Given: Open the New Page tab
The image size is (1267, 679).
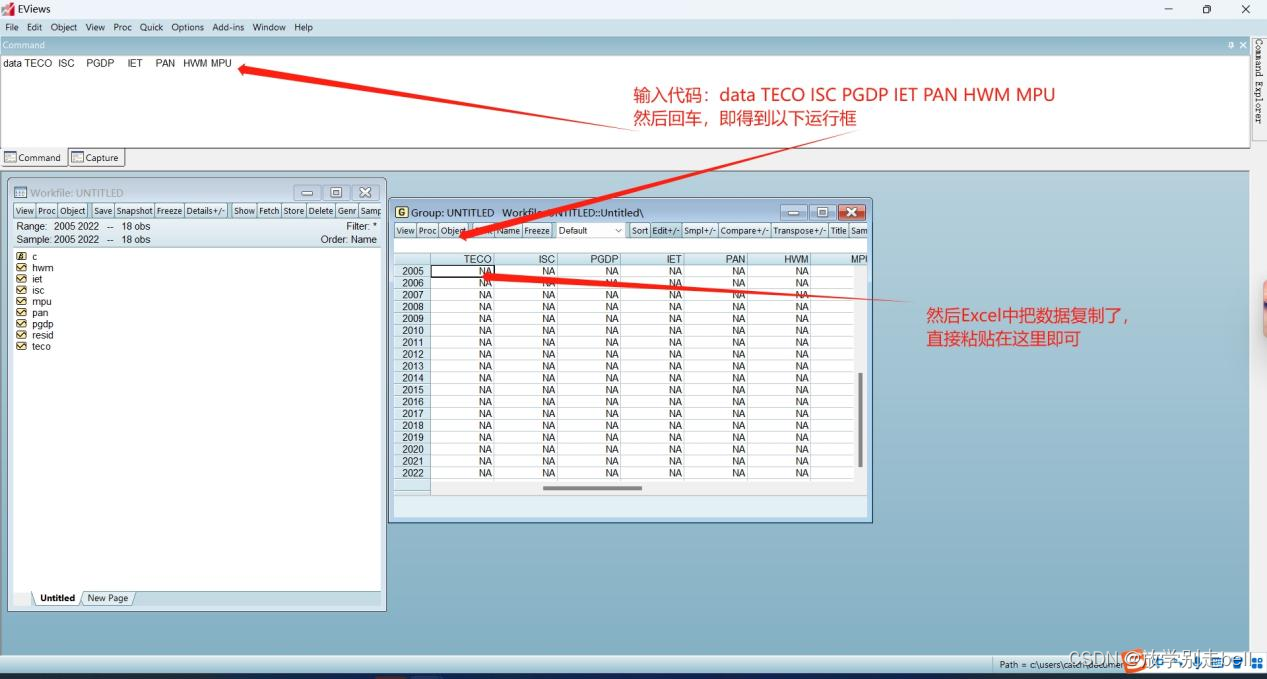Looking at the screenshot, I should click(x=107, y=598).
